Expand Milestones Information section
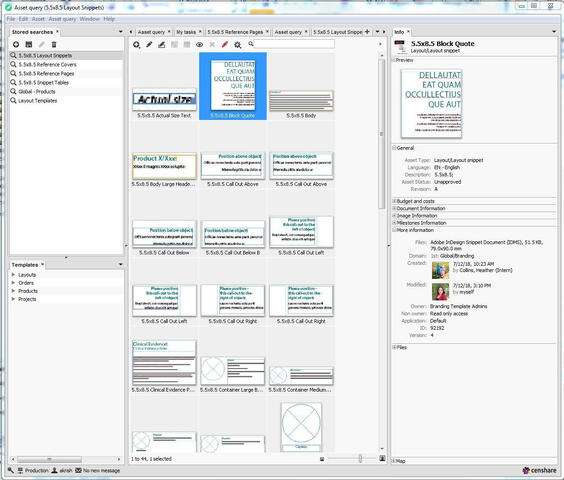This screenshot has height=480, width=564. click(x=394, y=223)
